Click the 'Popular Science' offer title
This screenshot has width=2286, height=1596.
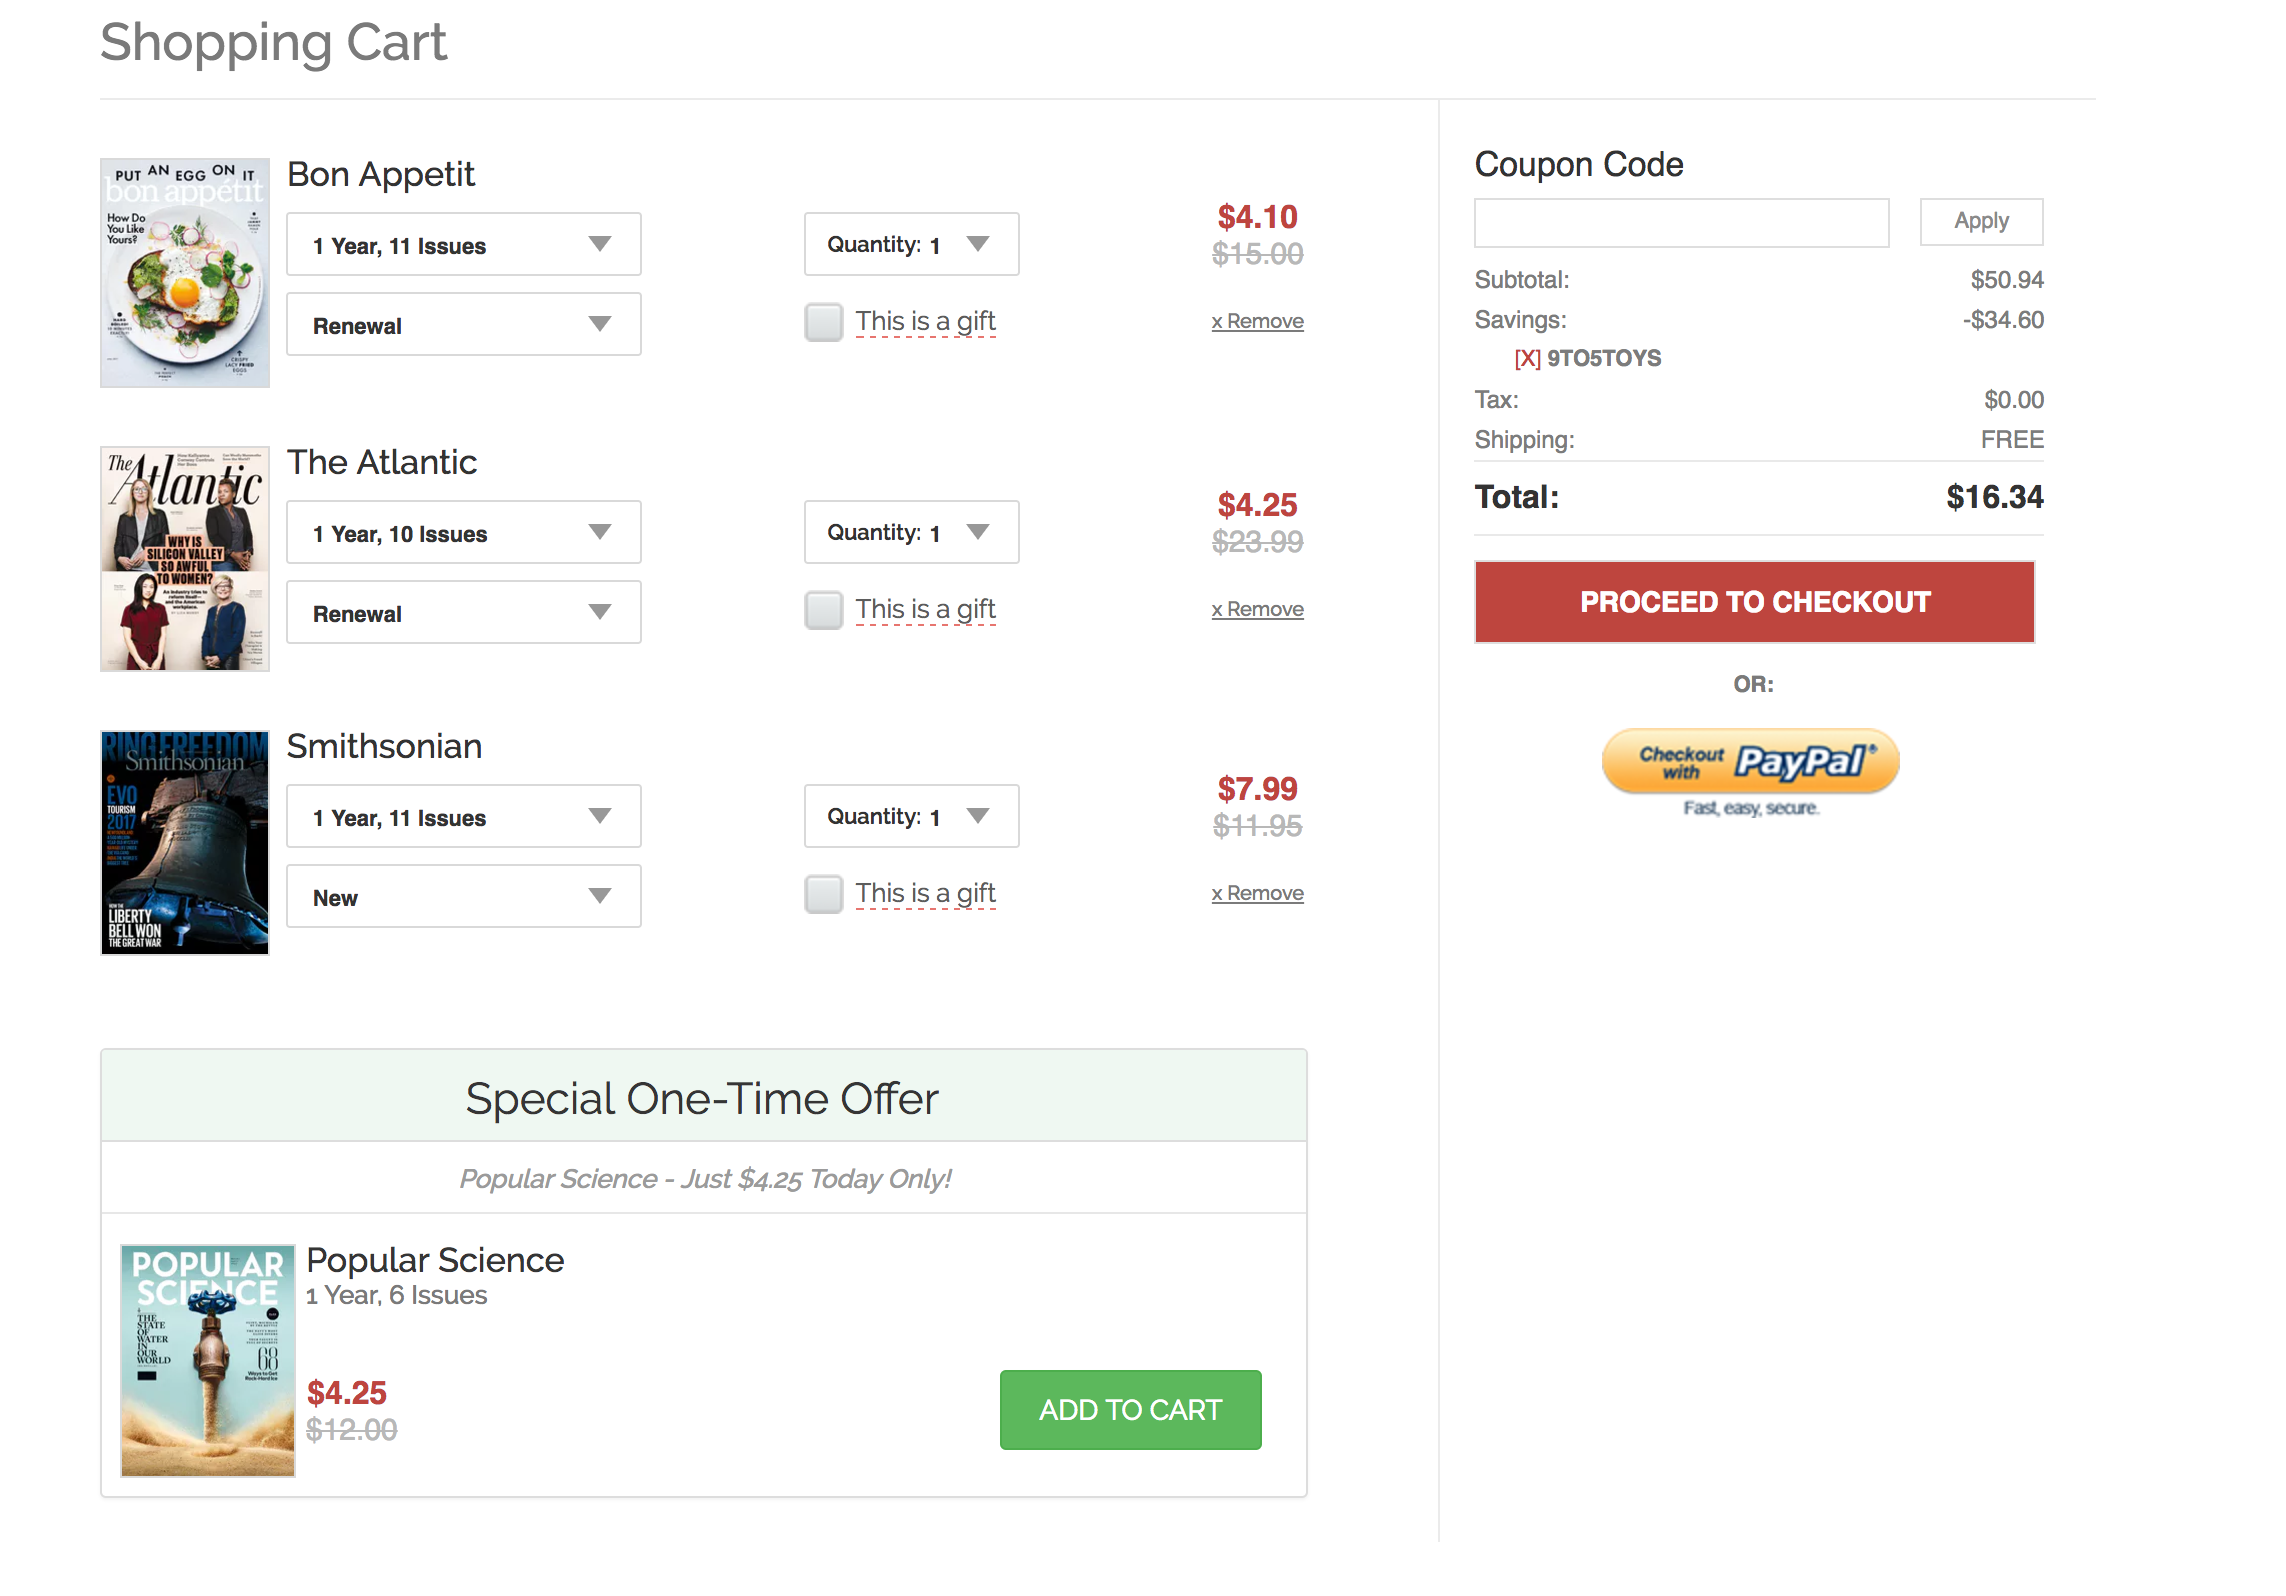435,1260
